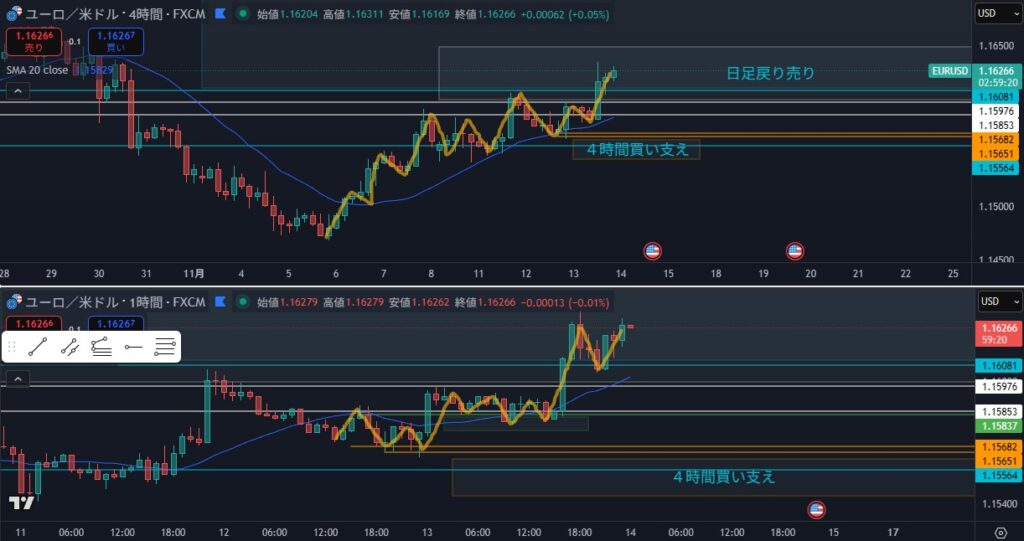
Task: Open the USD currency dropdown on lower chart
Action: coord(995,301)
